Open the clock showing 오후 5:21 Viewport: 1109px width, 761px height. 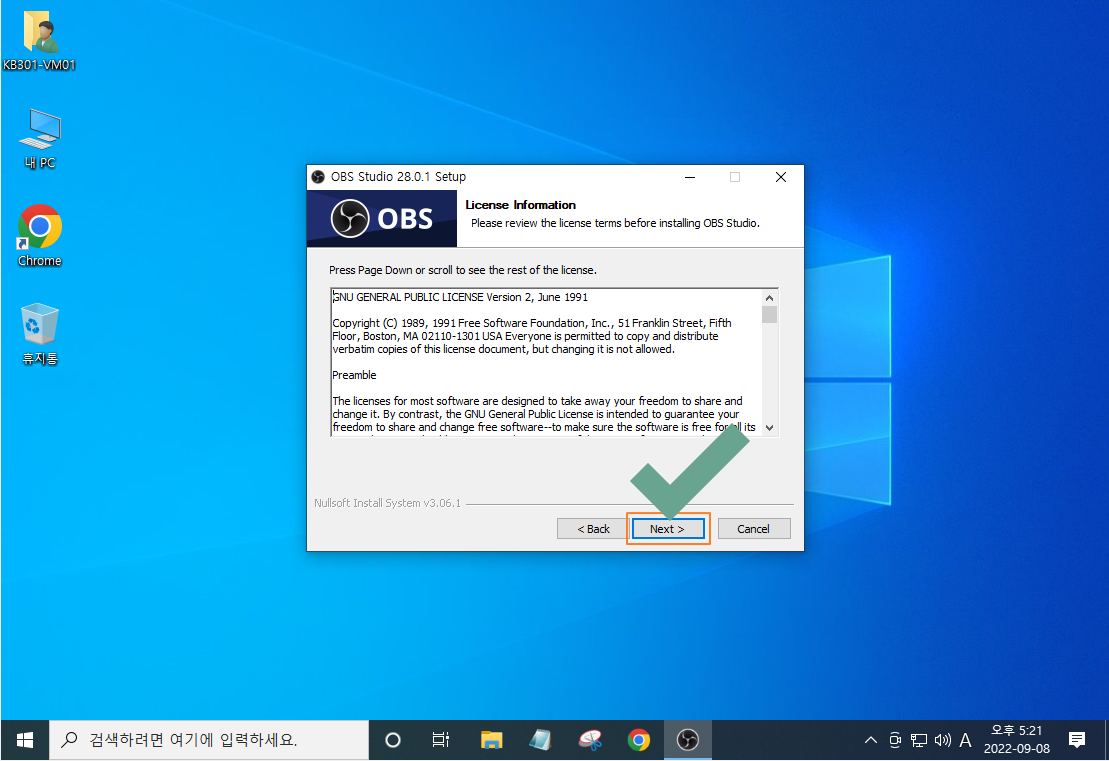coord(1016,740)
